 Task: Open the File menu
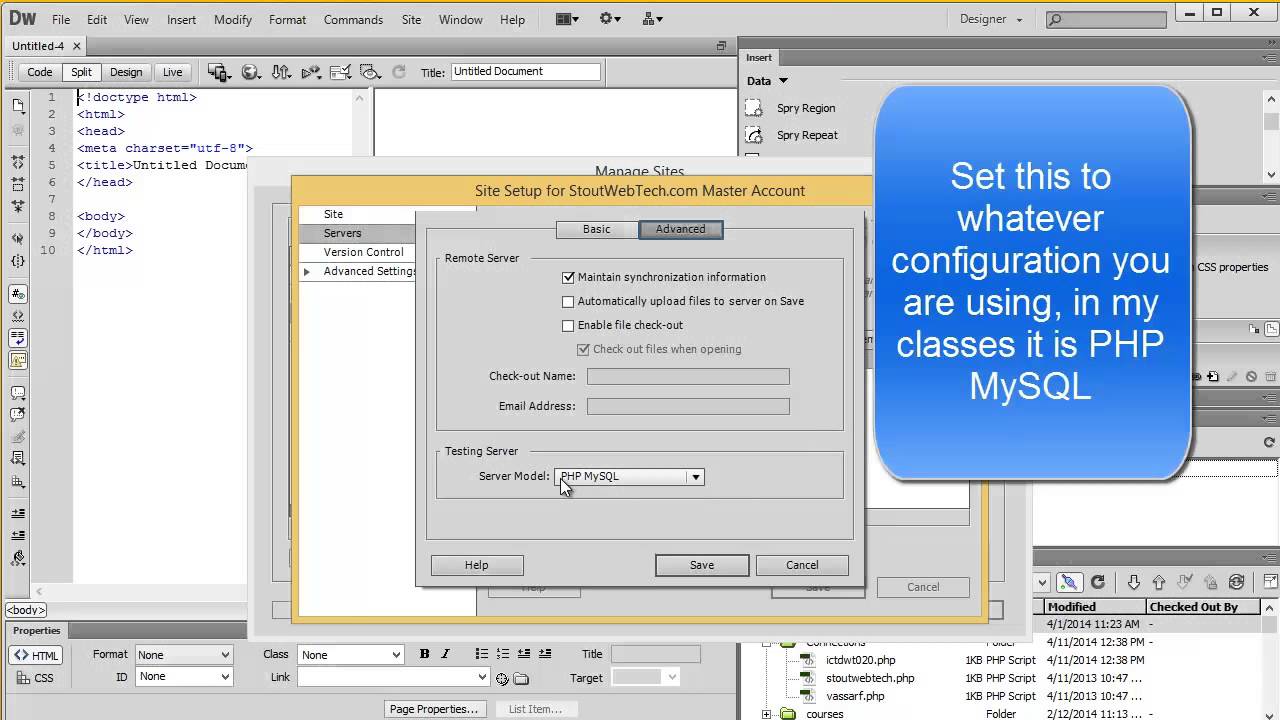[x=61, y=19]
